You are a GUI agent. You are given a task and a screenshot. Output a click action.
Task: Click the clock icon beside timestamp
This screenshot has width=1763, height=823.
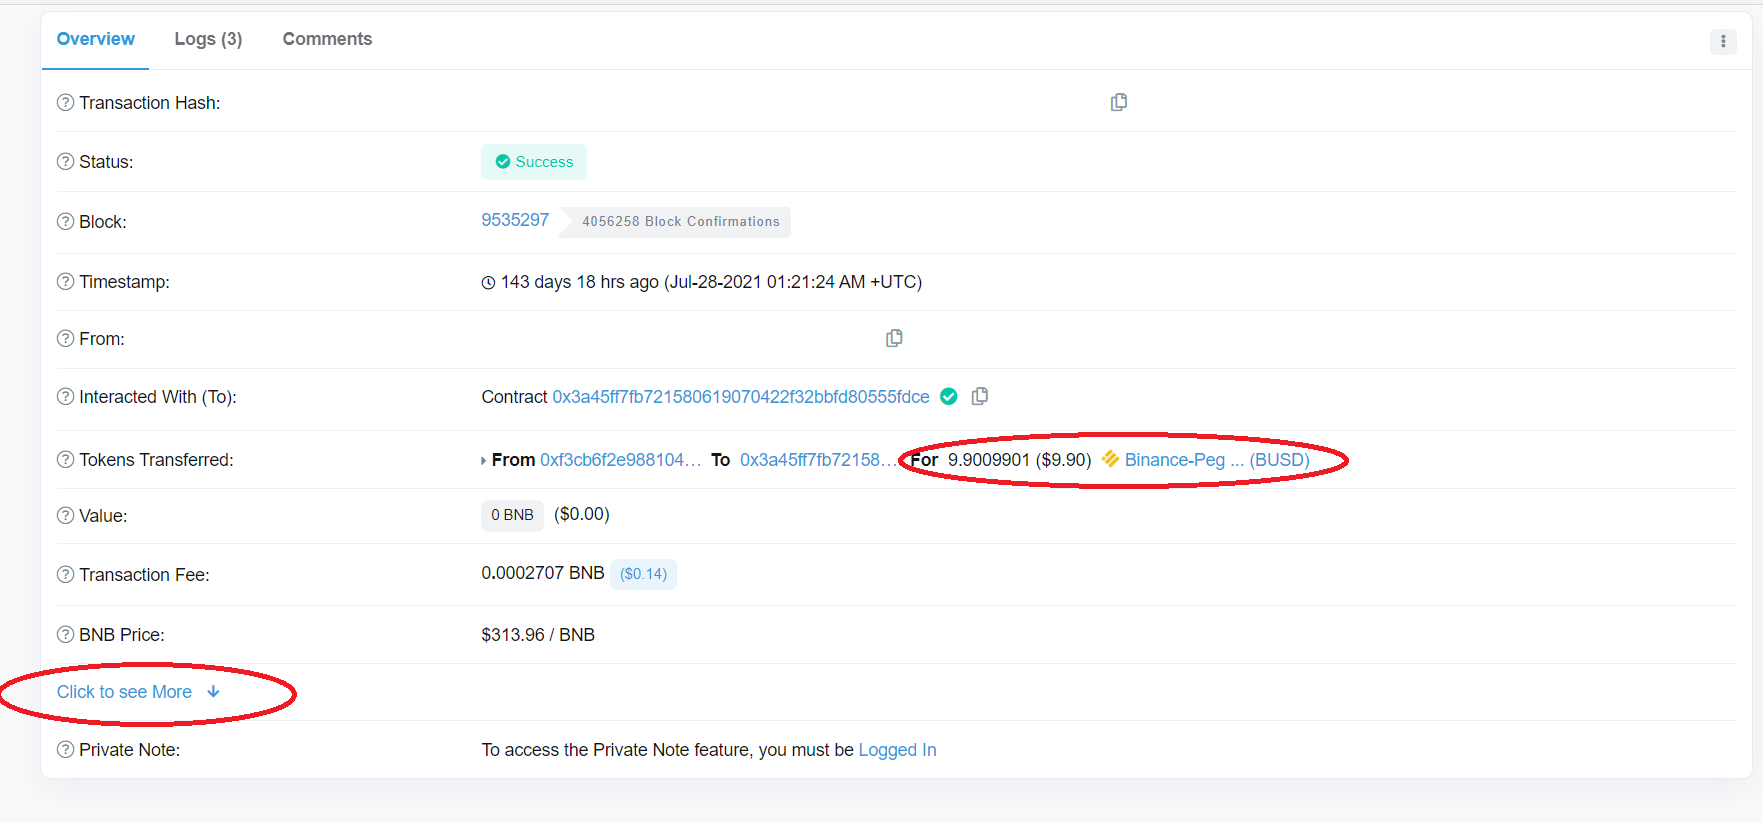(x=488, y=283)
